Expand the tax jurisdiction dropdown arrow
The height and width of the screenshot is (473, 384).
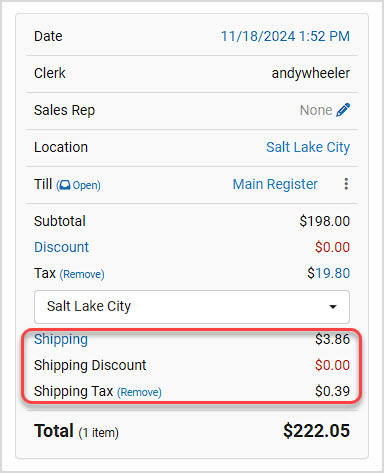[x=333, y=307]
